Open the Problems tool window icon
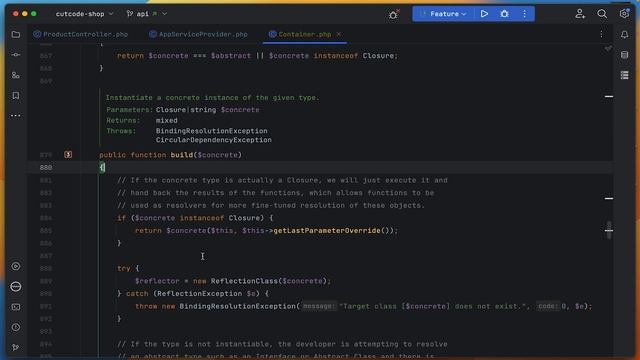 coord(16,327)
